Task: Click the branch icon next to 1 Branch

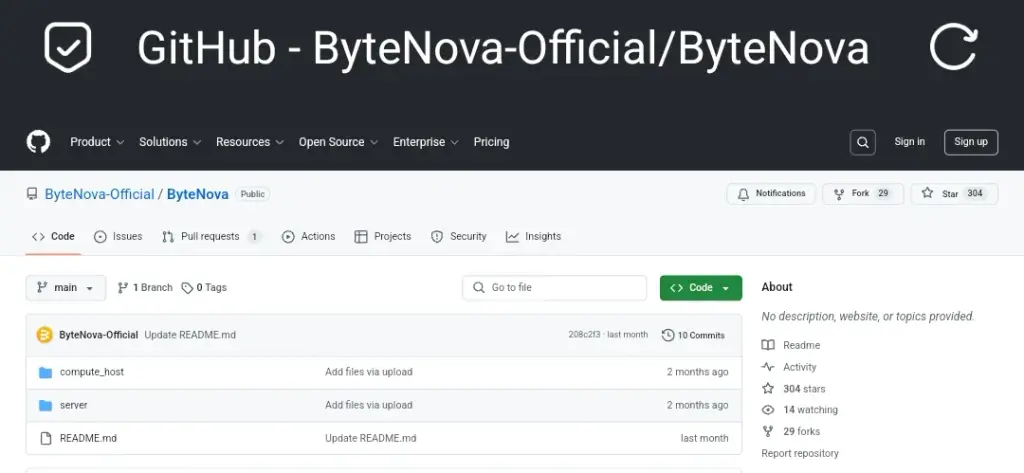Action: (x=123, y=287)
